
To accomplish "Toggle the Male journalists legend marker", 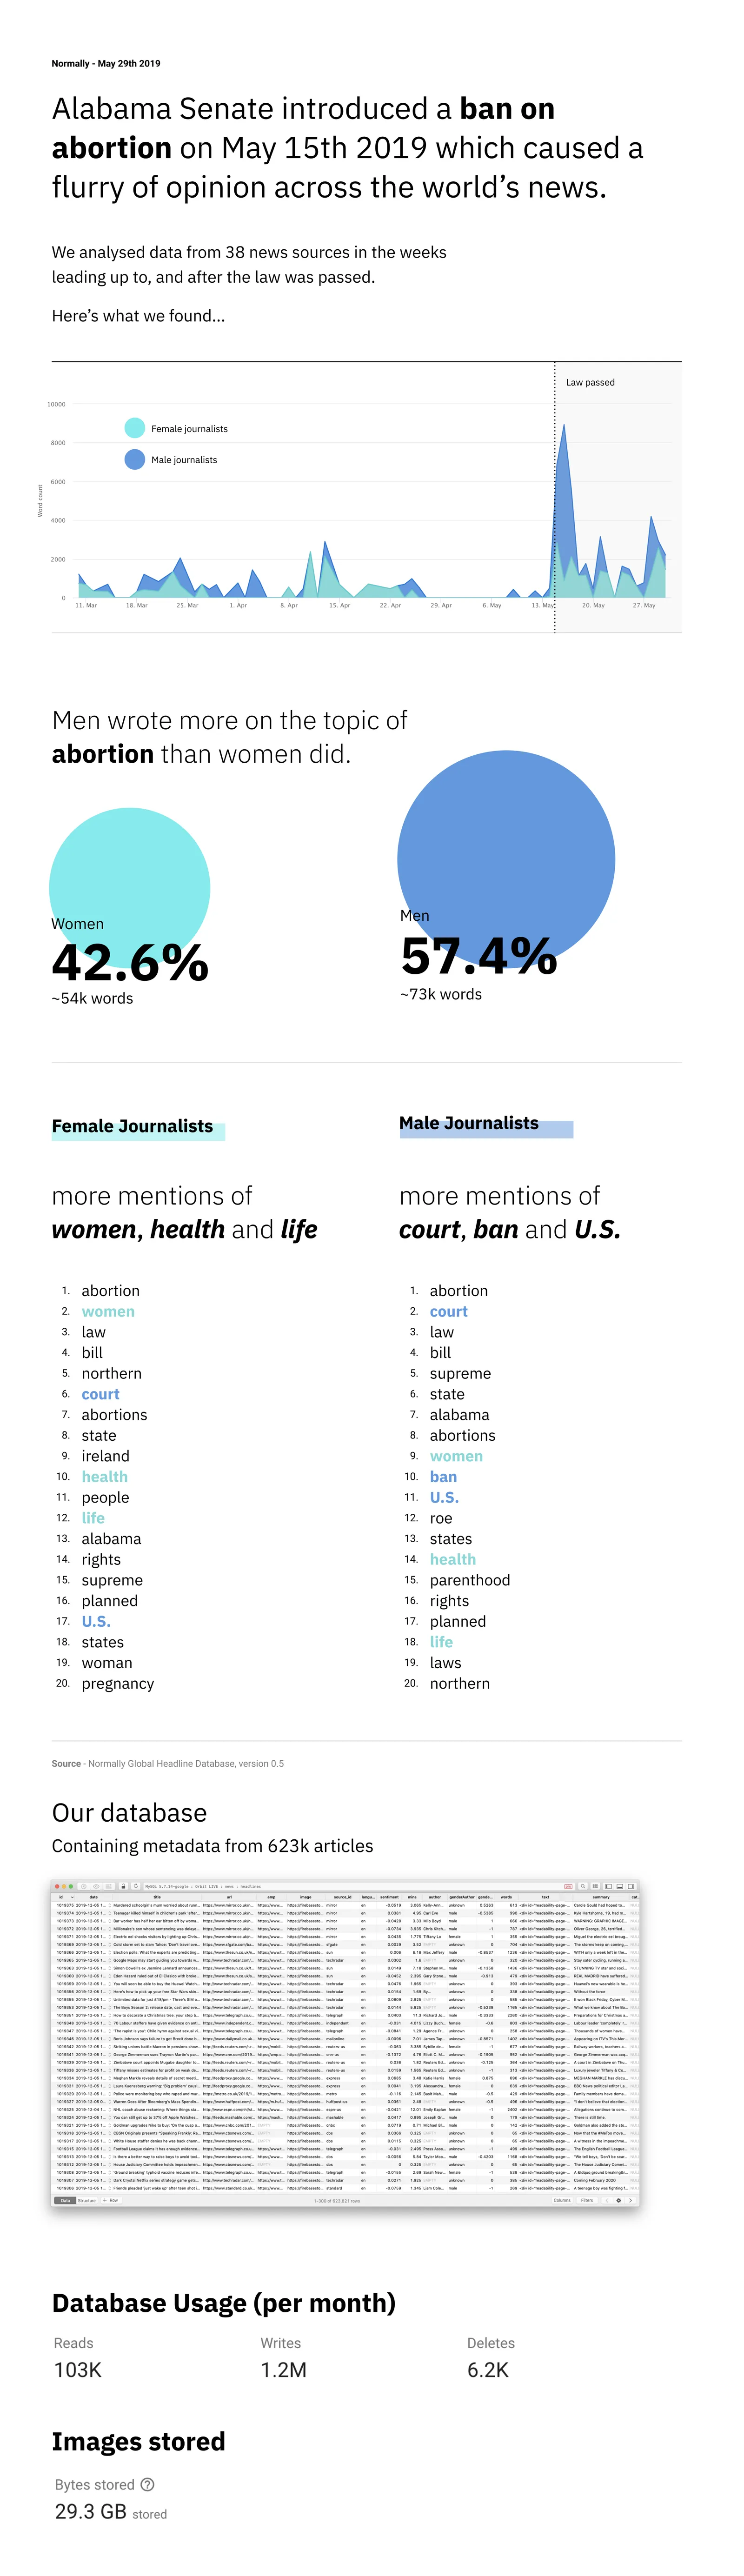I will point(134,459).
